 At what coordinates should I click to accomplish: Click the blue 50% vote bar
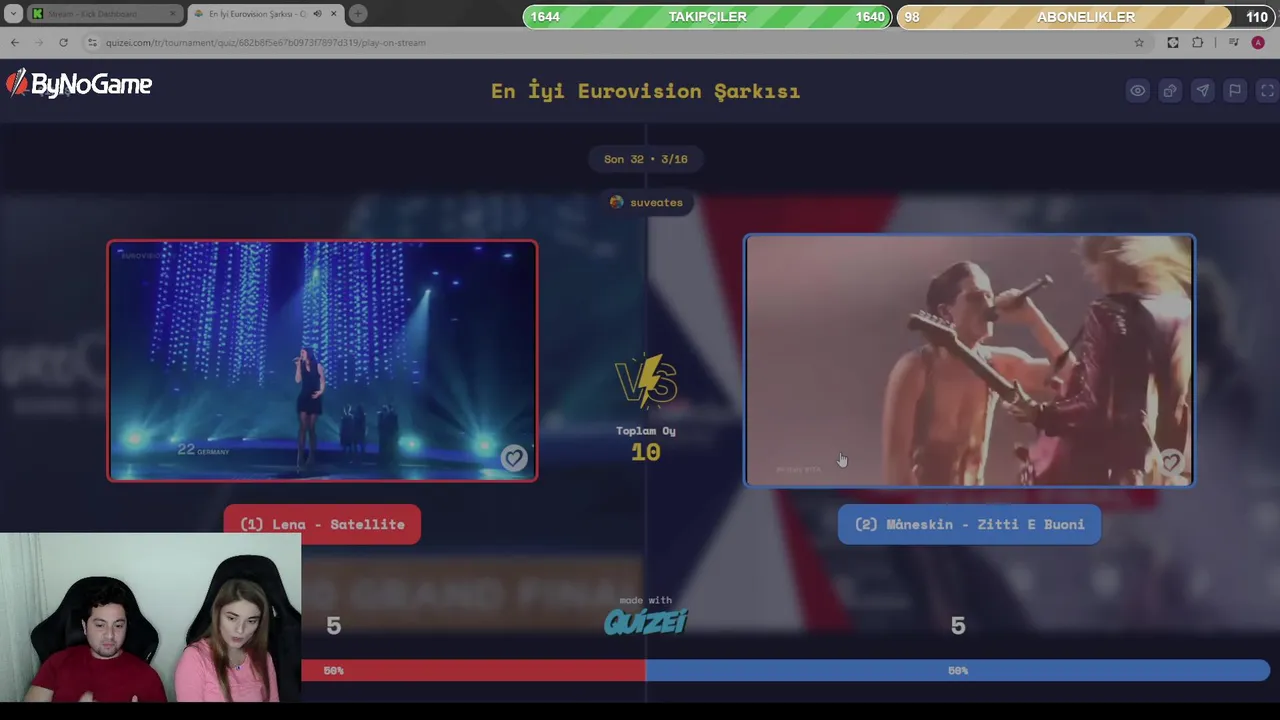(x=958, y=671)
